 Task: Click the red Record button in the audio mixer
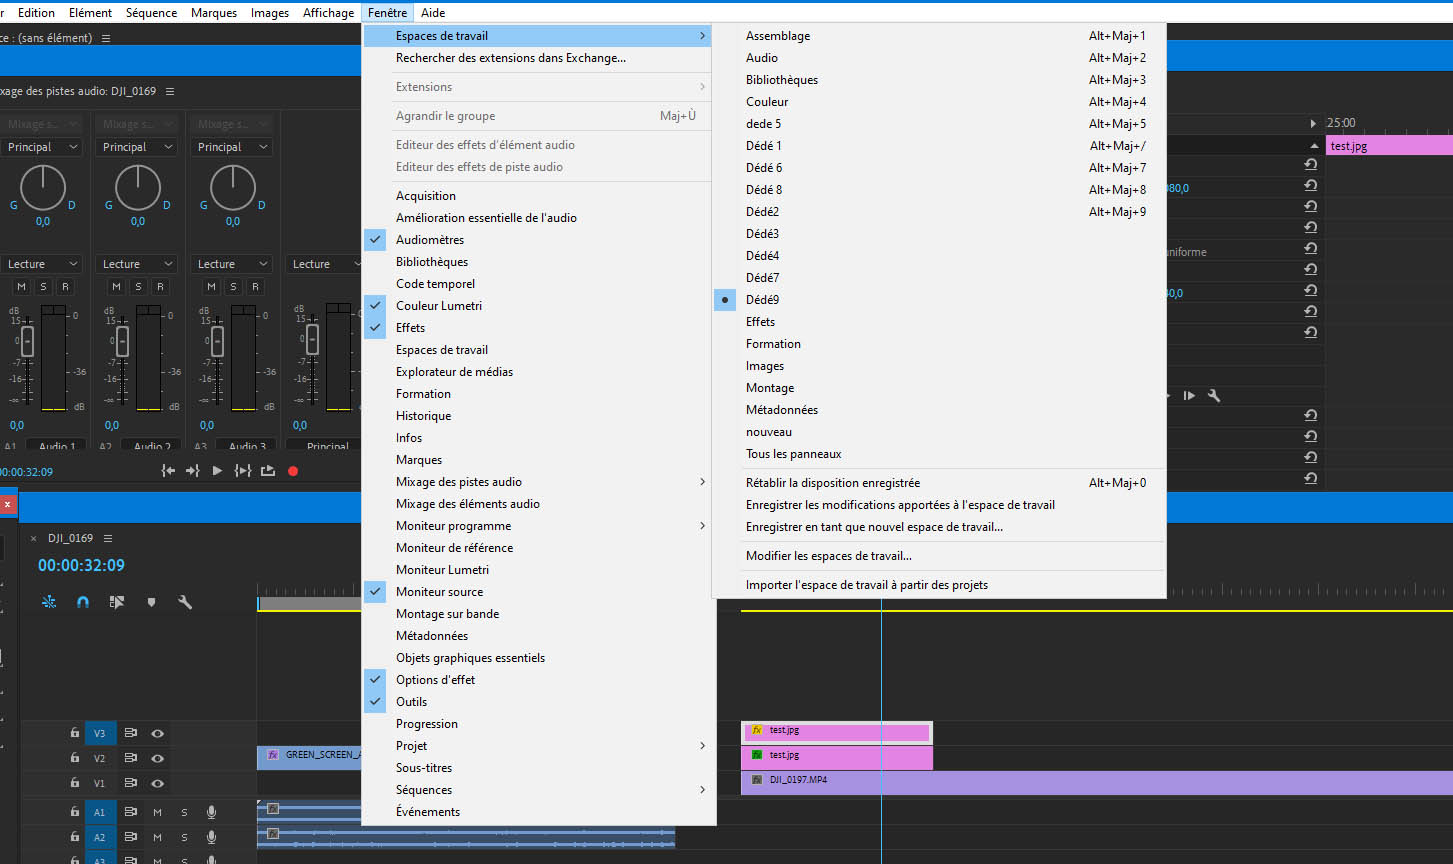pyautogui.click(x=293, y=471)
